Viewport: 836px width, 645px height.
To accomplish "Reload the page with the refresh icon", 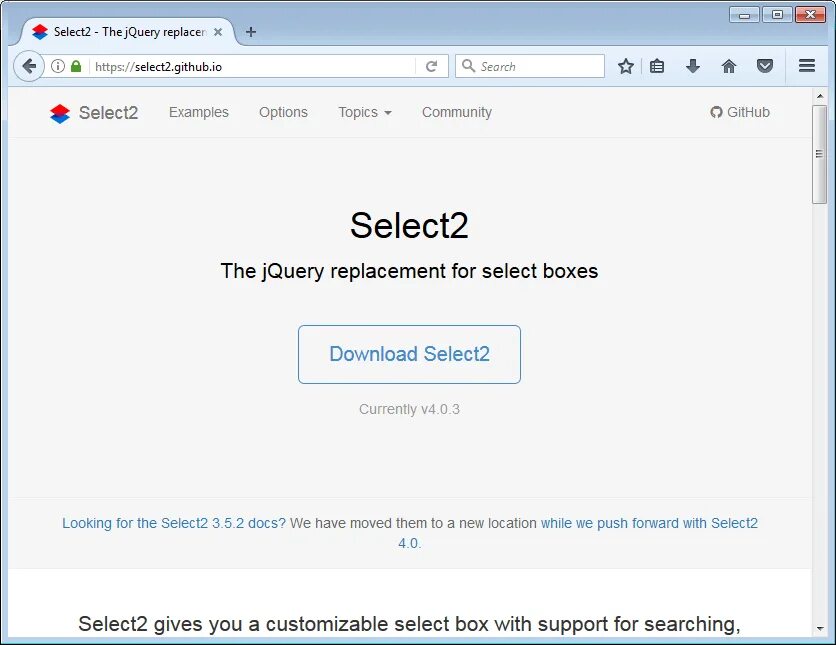I will point(431,66).
